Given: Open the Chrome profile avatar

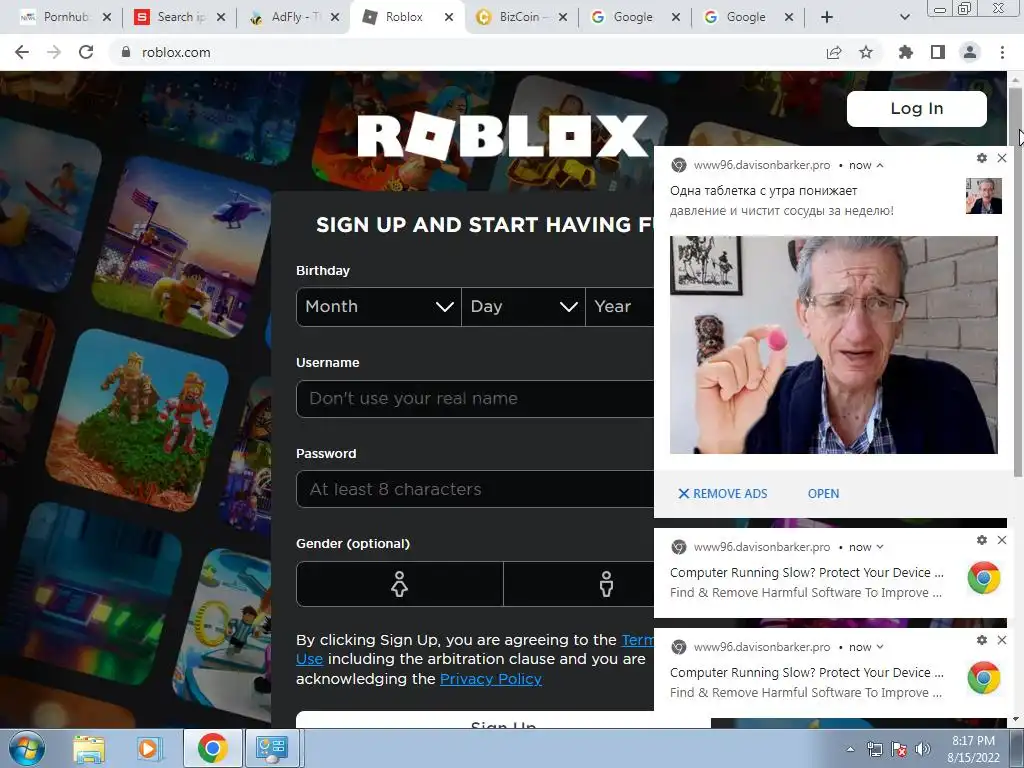Looking at the screenshot, I should [x=970, y=52].
